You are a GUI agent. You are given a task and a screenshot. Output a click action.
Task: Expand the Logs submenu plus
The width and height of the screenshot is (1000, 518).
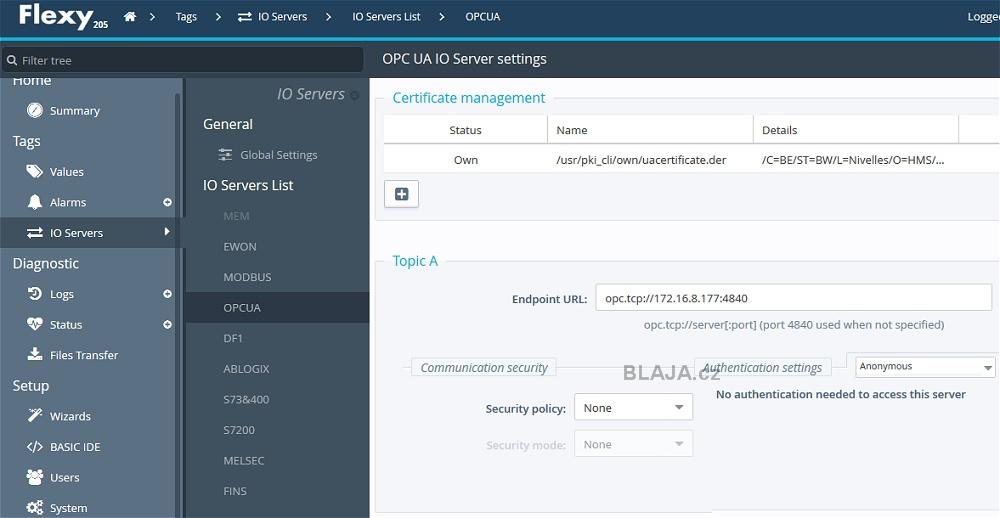[167, 293]
